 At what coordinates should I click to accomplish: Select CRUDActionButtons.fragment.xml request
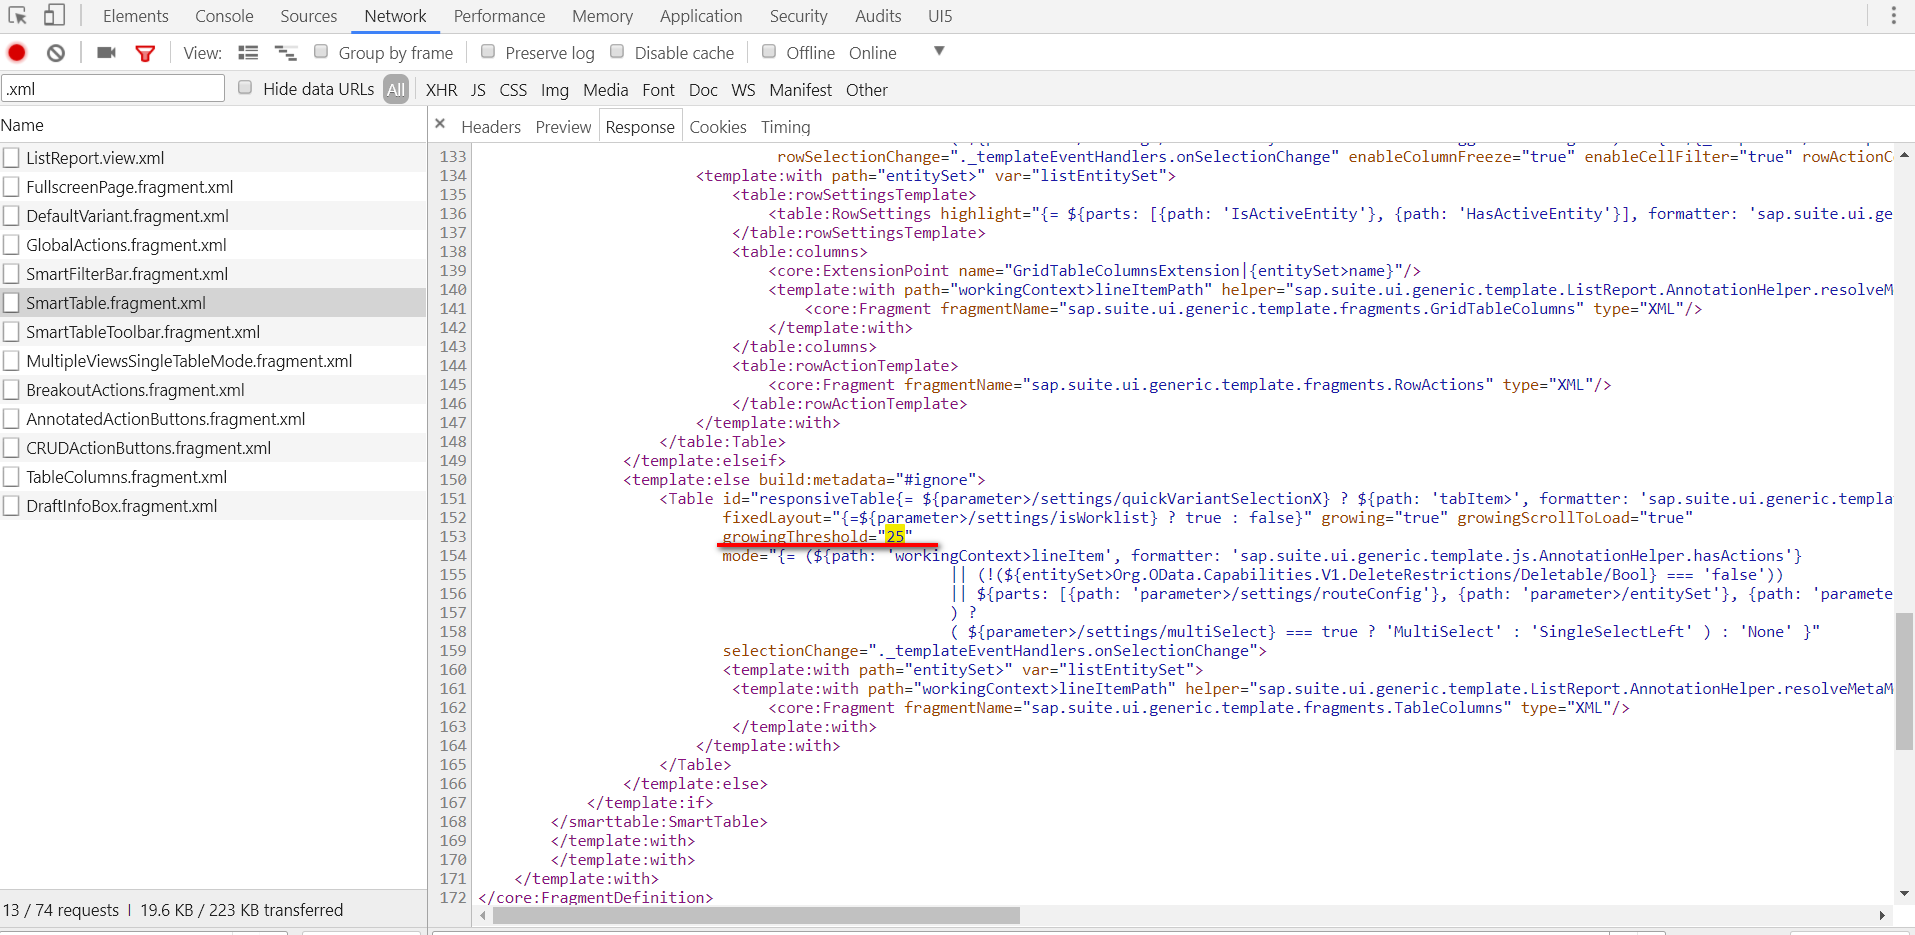(213, 448)
